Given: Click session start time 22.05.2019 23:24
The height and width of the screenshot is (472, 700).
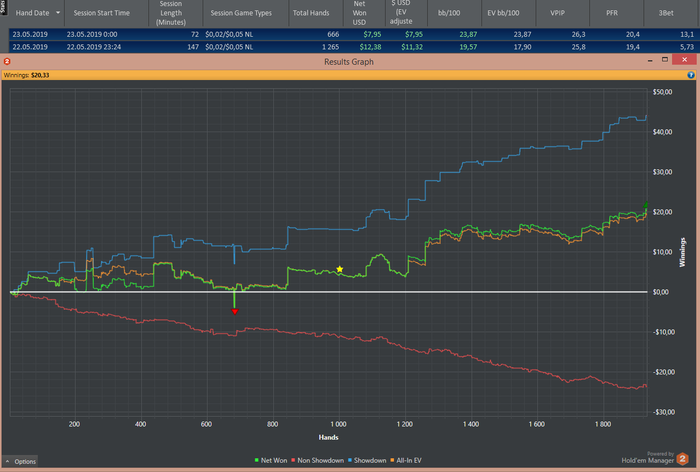Looking at the screenshot, I should [x=94, y=47].
